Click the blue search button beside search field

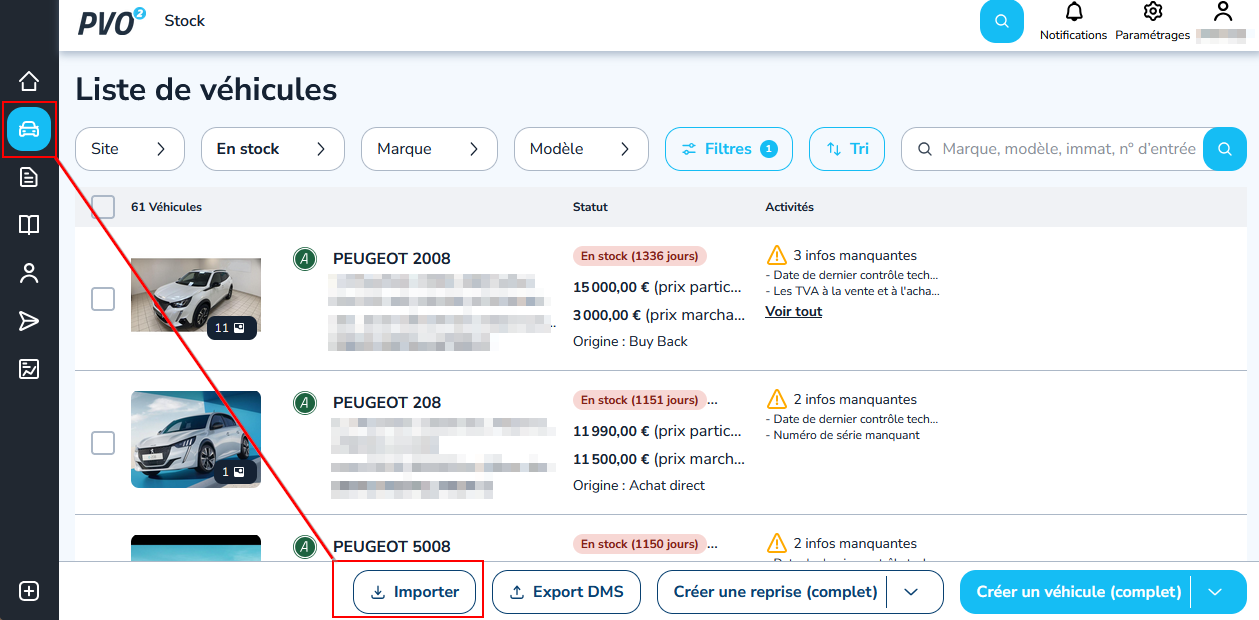(x=1225, y=149)
